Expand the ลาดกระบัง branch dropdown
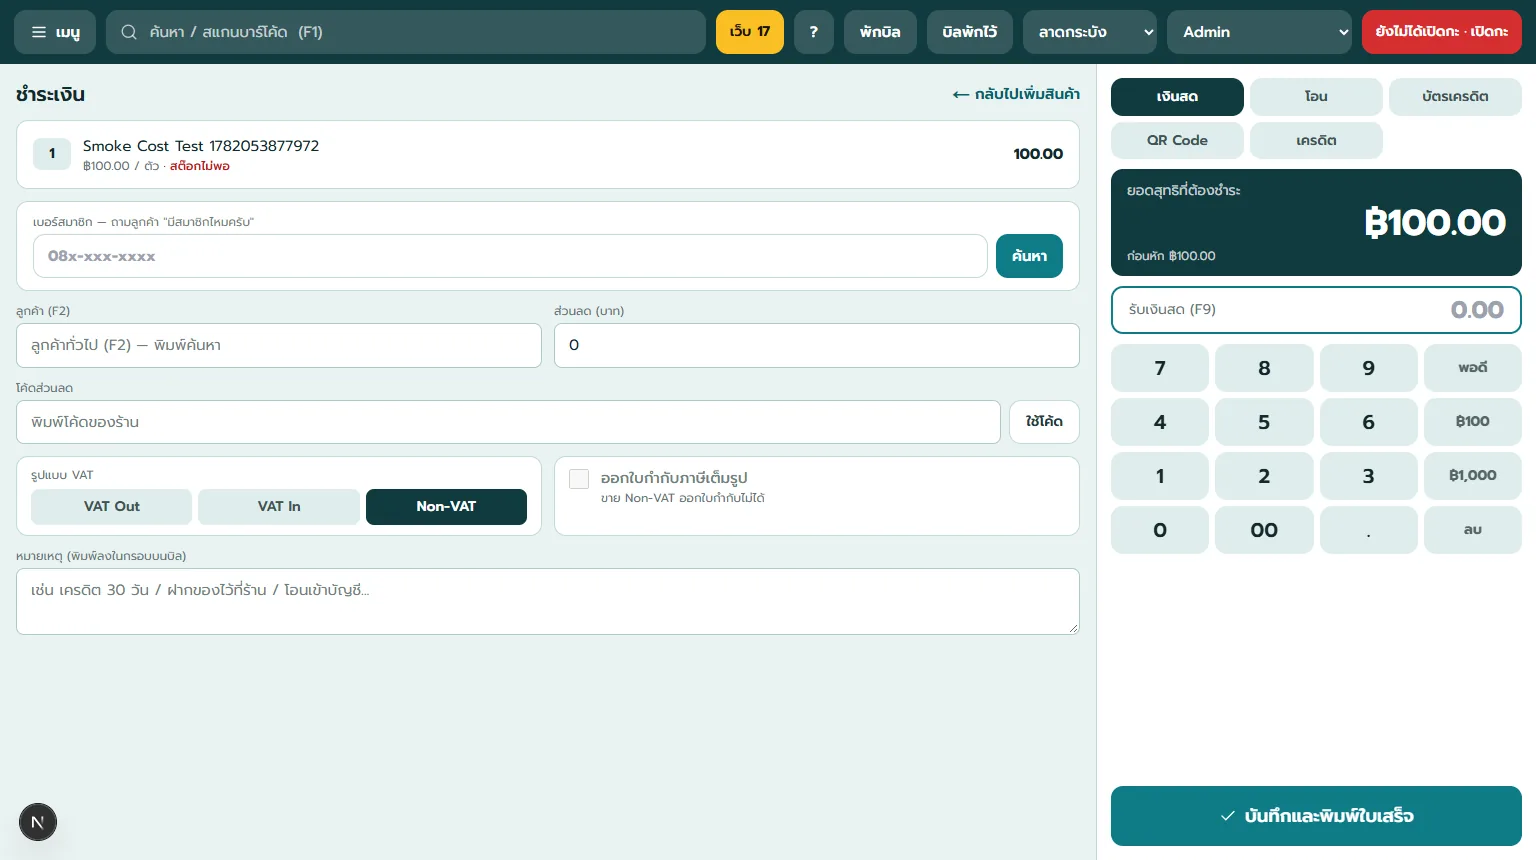The image size is (1536, 860). (x=1090, y=32)
